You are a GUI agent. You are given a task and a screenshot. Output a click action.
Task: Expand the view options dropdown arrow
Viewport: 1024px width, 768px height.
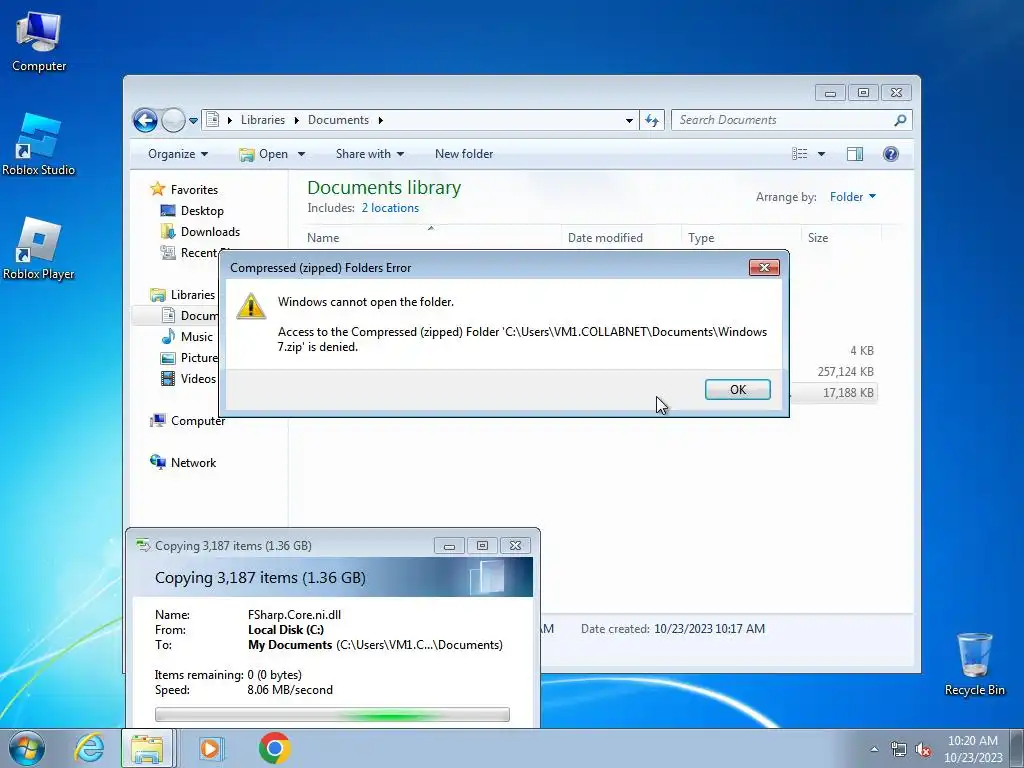(822, 154)
